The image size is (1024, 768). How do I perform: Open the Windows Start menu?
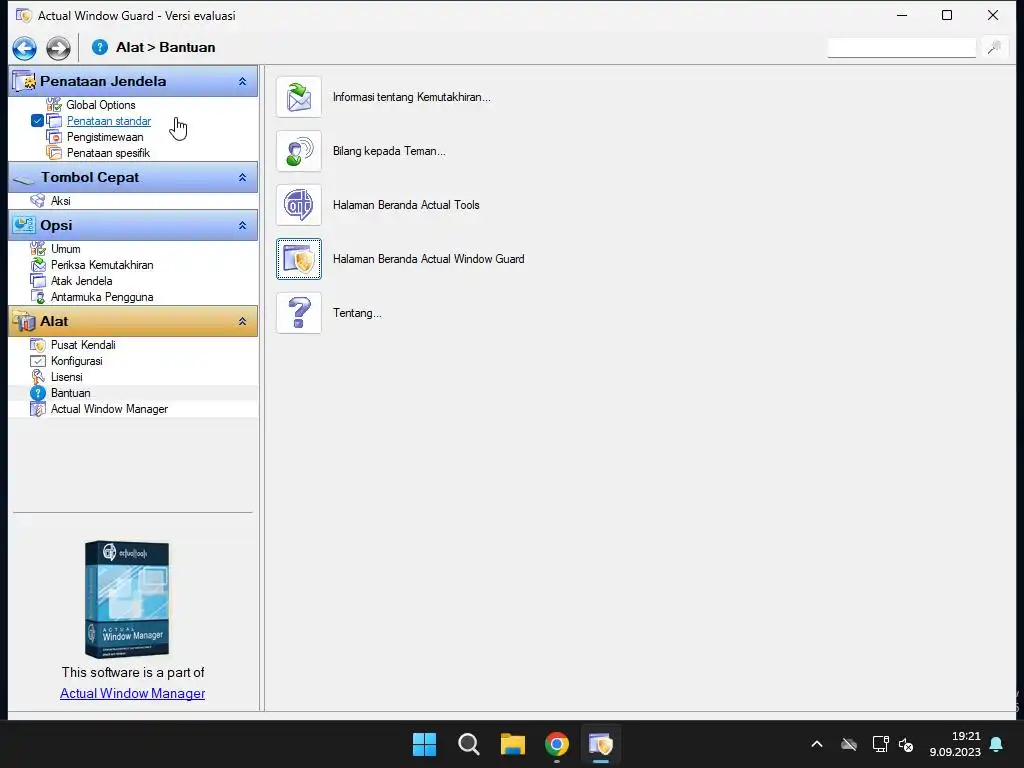click(x=424, y=744)
